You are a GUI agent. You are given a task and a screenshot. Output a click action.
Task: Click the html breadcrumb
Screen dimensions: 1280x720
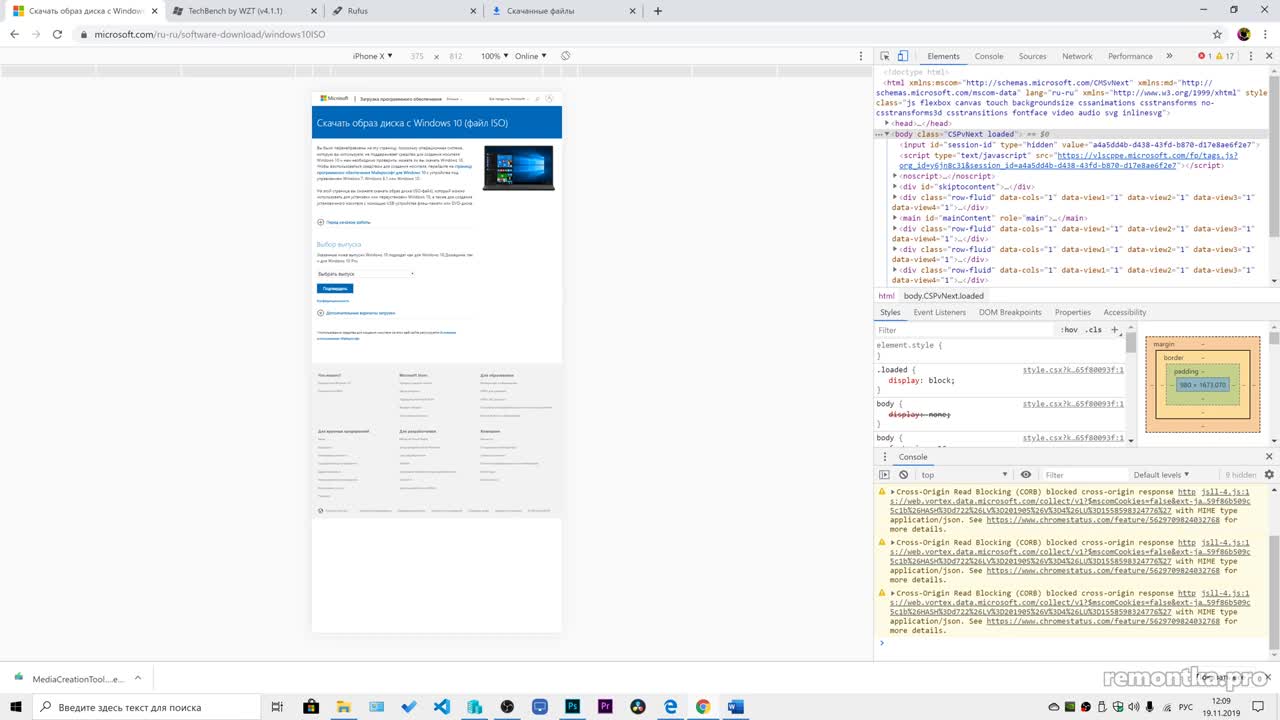point(887,296)
